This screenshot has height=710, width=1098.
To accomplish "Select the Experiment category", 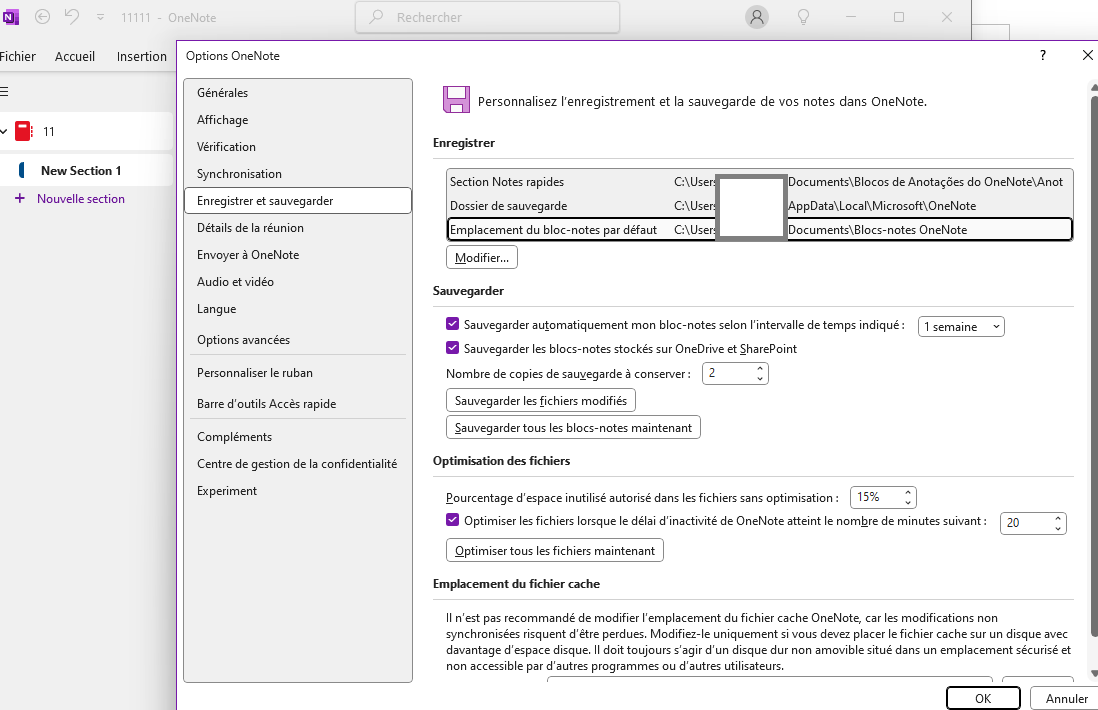I will 298,491.
